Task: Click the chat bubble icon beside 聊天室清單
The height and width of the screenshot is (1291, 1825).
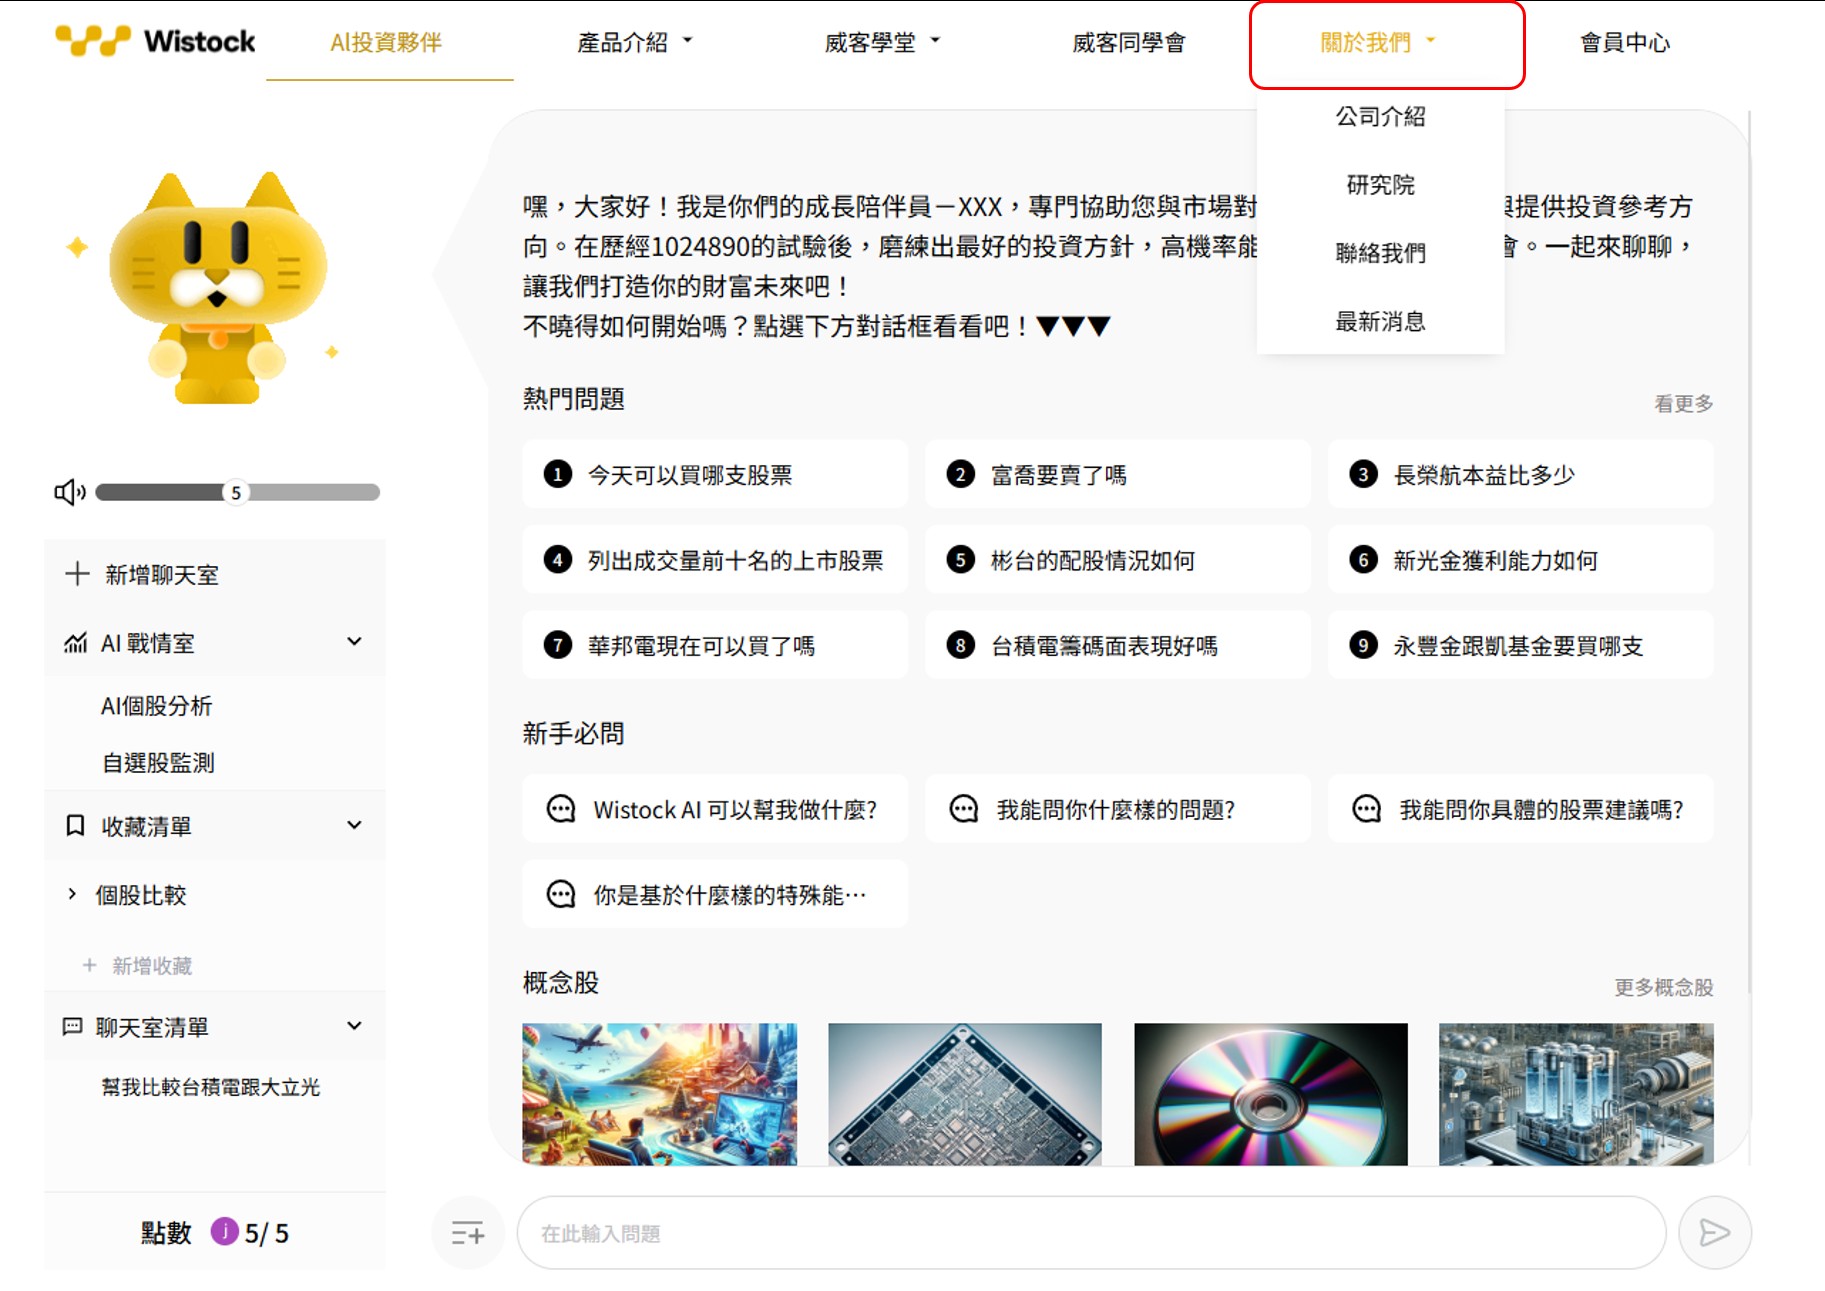Action: [x=74, y=1027]
